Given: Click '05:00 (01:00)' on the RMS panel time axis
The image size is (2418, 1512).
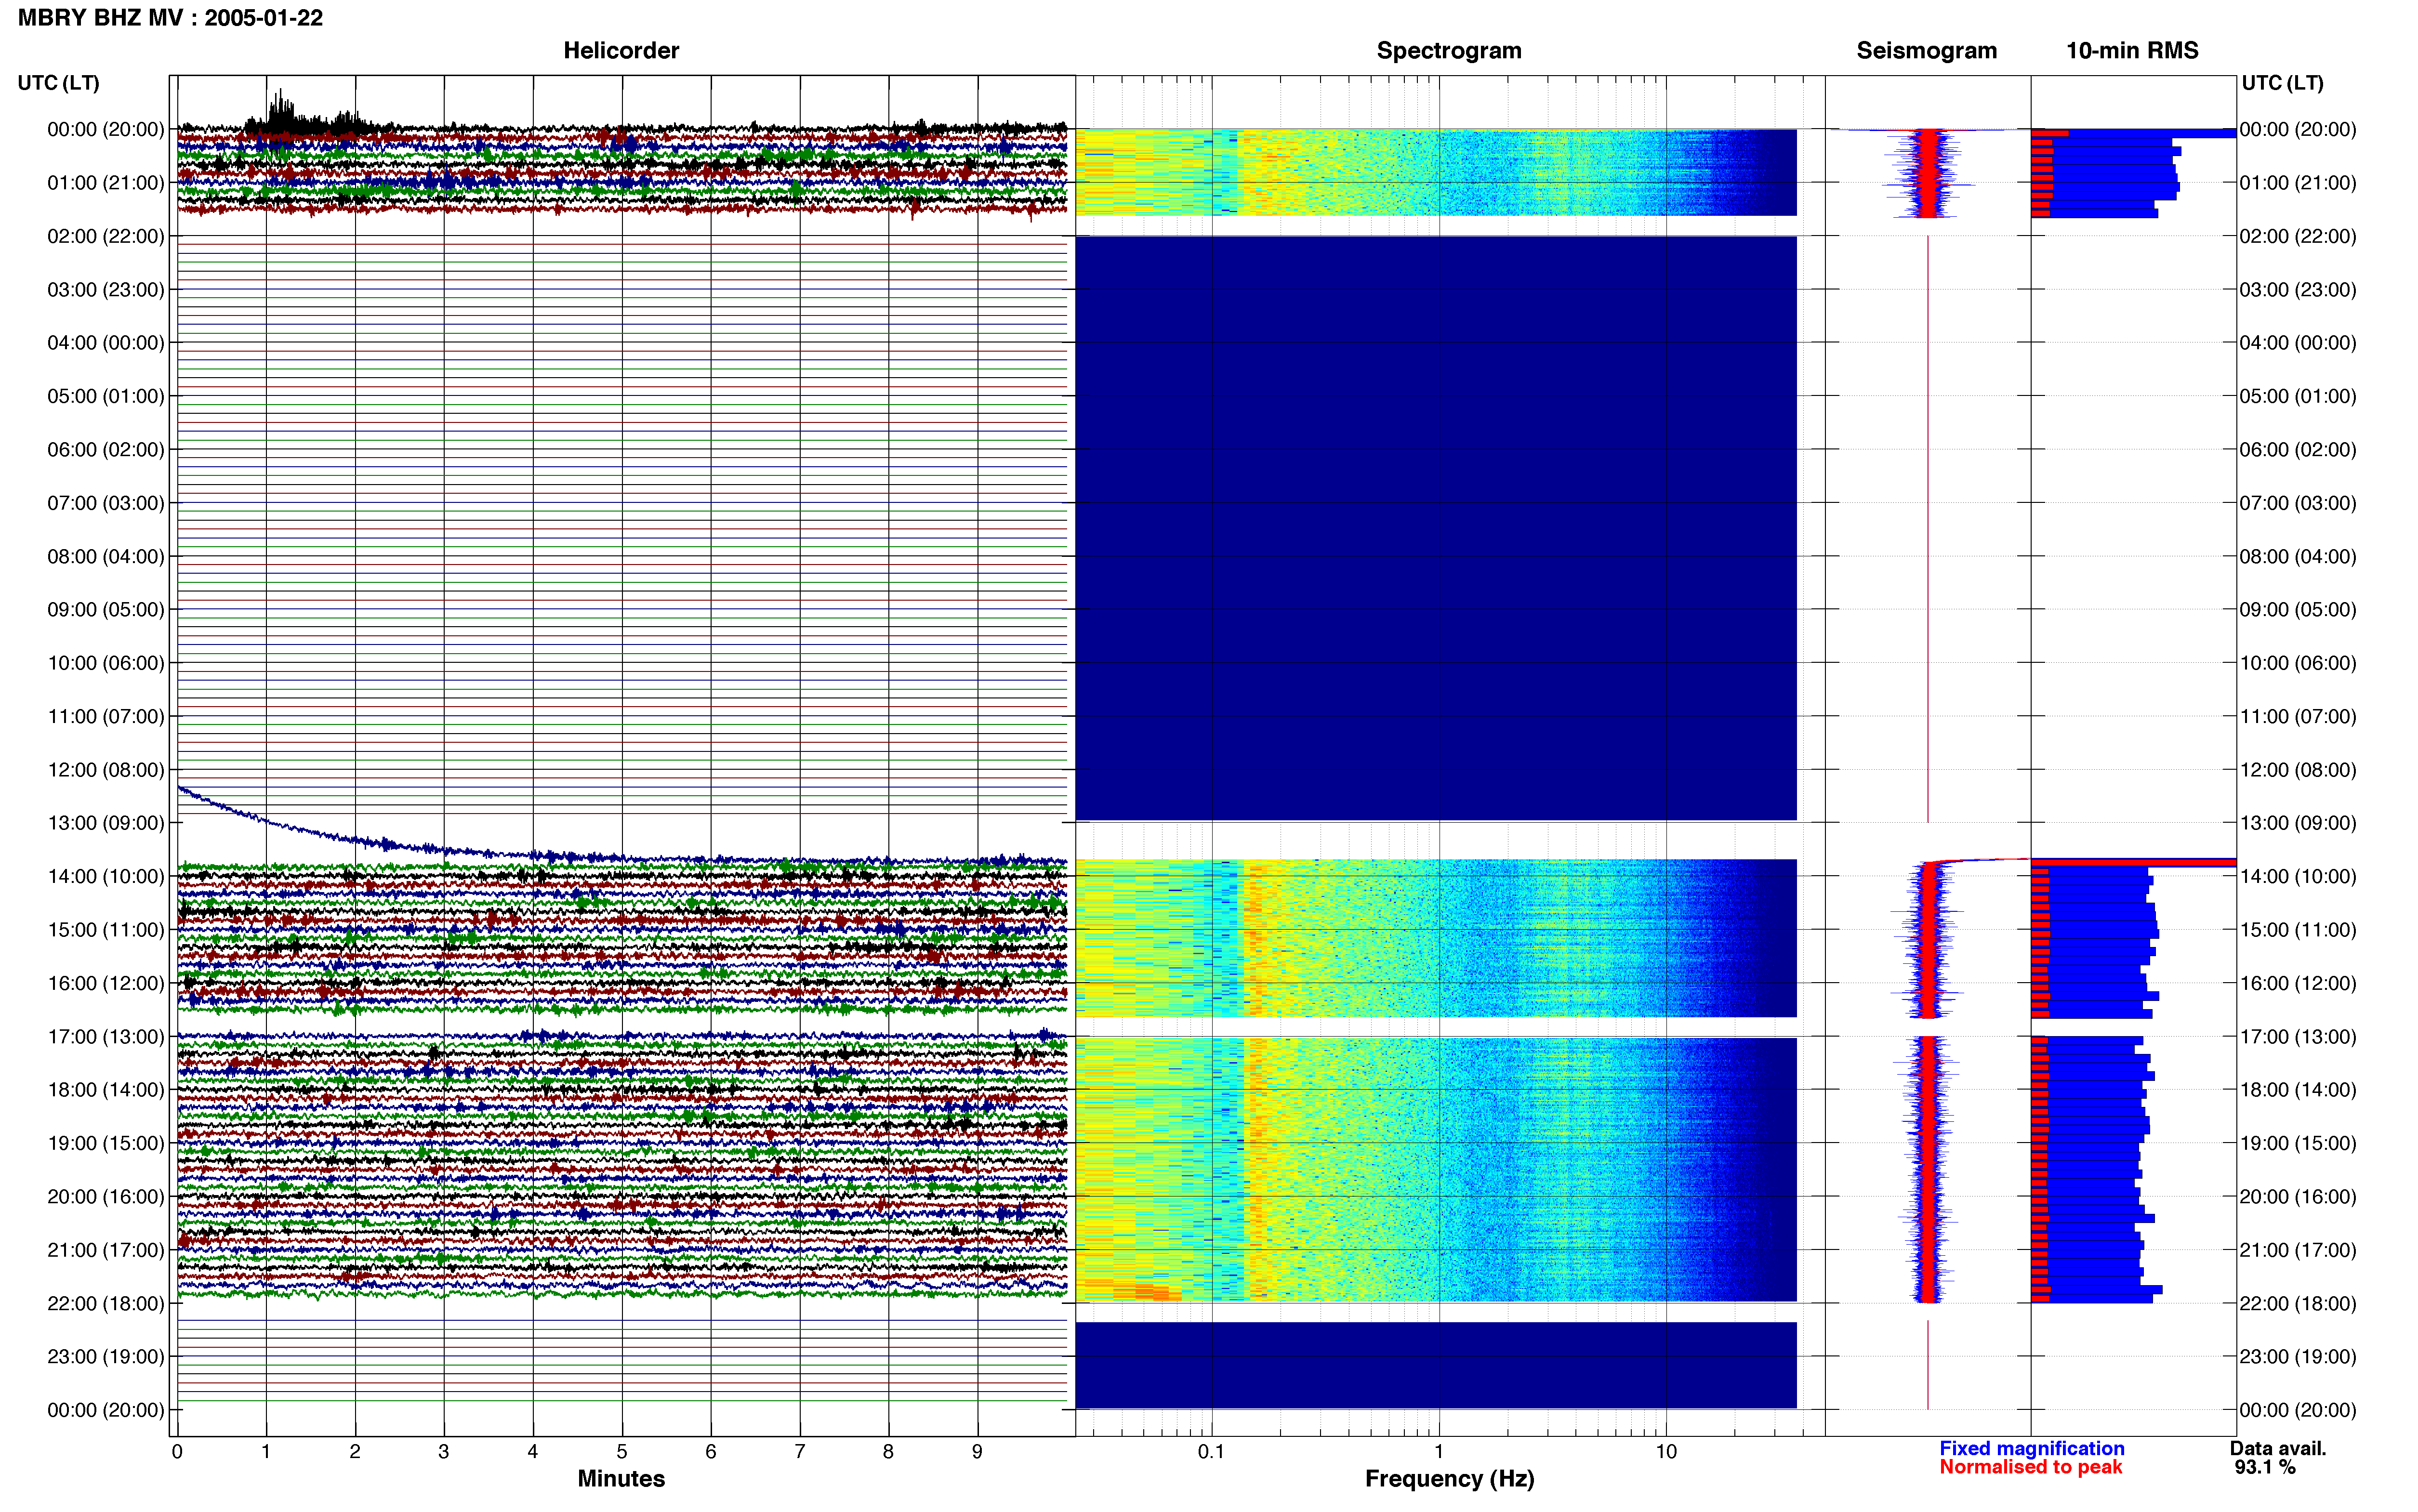Looking at the screenshot, I should click(2298, 396).
